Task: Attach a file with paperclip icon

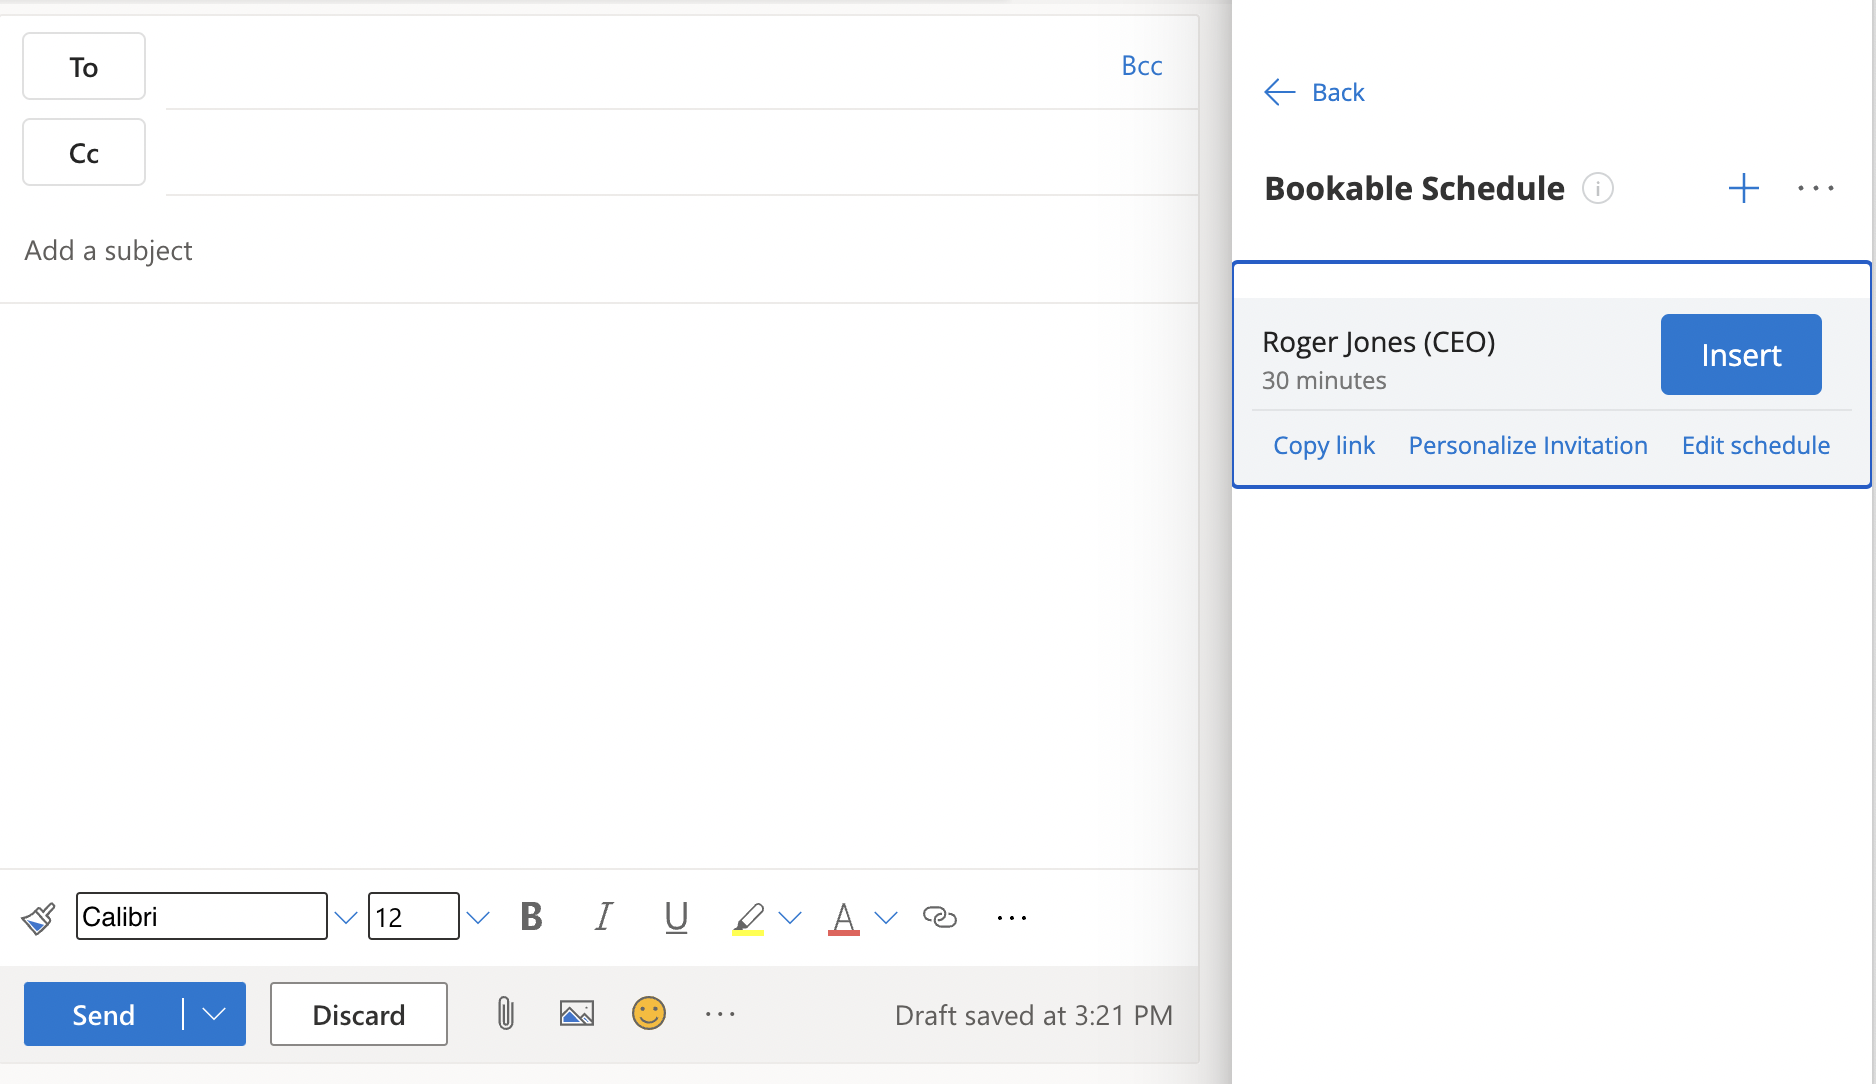Action: pyautogui.click(x=505, y=1014)
